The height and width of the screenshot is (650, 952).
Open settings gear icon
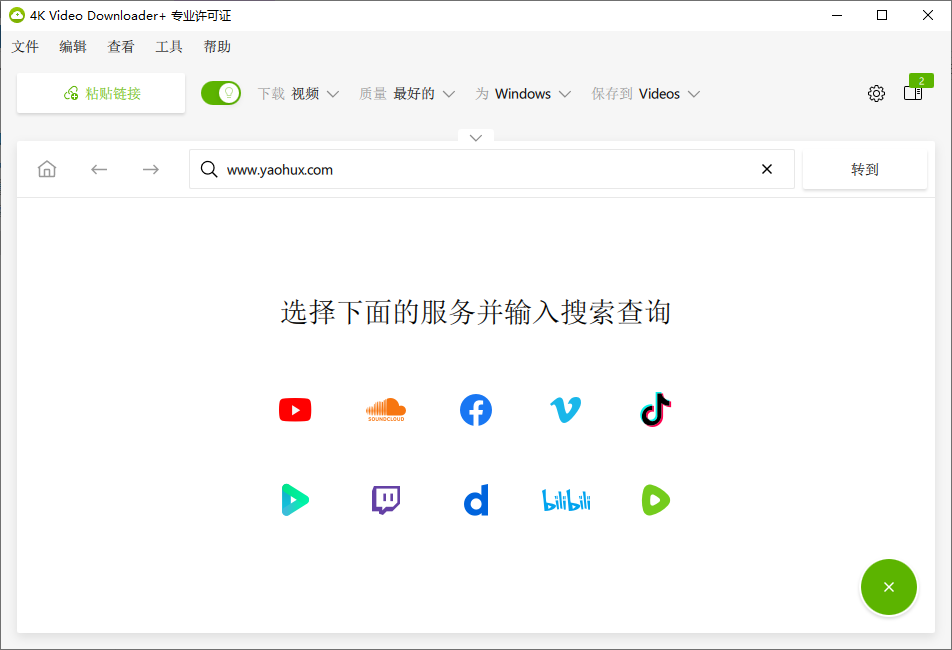(x=876, y=93)
